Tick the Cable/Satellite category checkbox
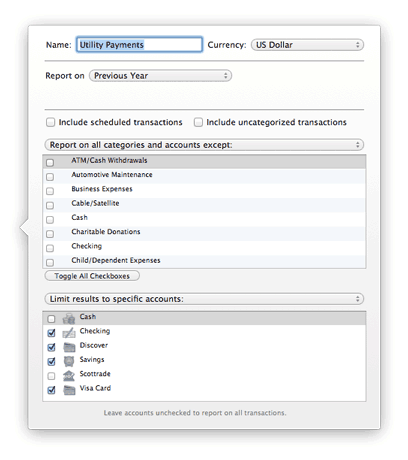This screenshot has height=460, width=408. (50, 205)
